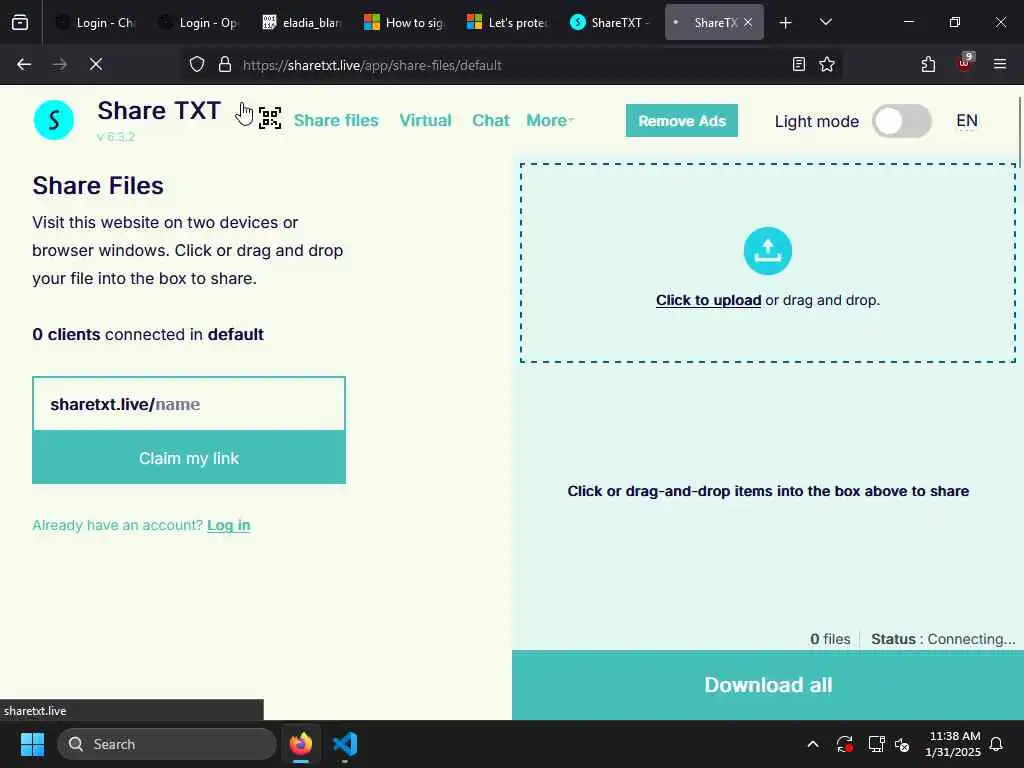
Task: Switch to the inactive ShareTXT tab
Action: coord(611,22)
